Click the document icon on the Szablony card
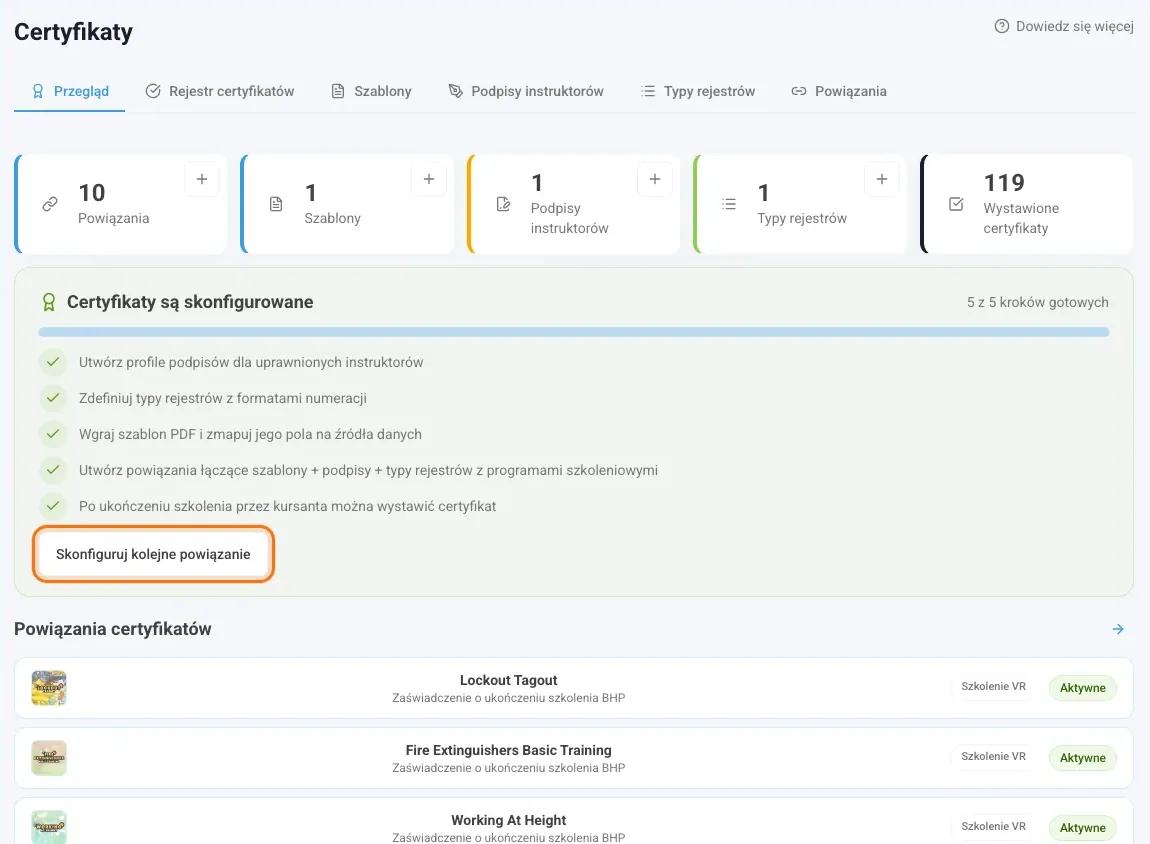Image resolution: width=1150 pixels, height=844 pixels. pos(276,204)
